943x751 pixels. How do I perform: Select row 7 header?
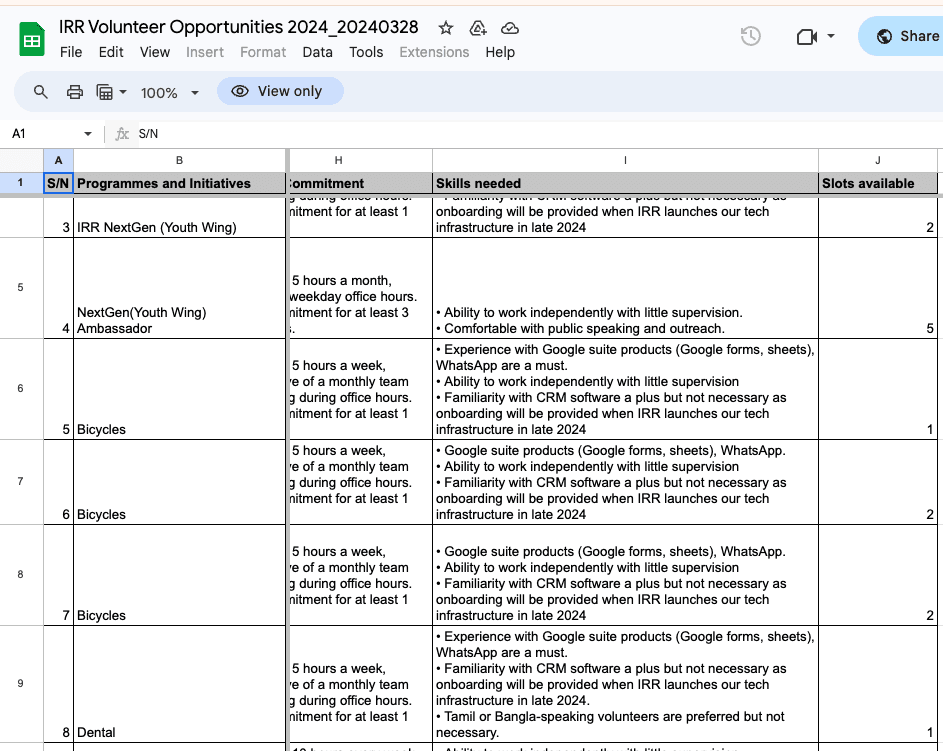21,482
